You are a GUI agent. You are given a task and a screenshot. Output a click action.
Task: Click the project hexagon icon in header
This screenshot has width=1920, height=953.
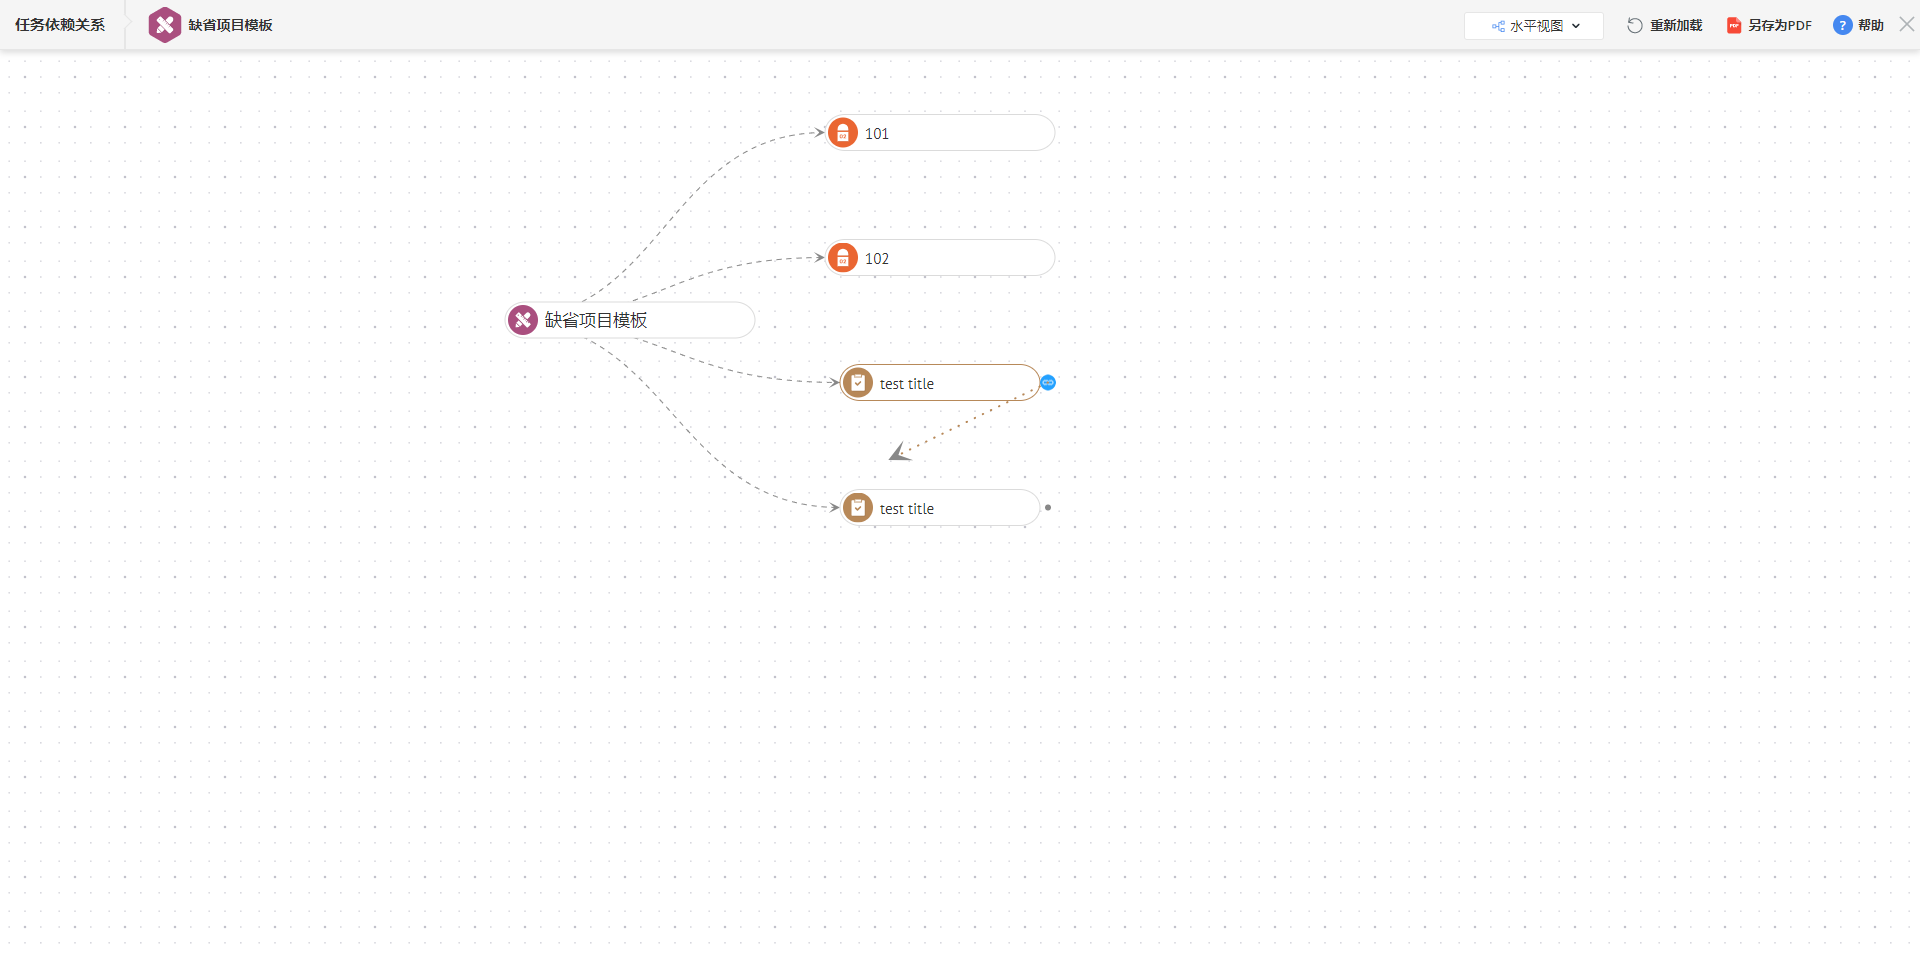(x=165, y=25)
